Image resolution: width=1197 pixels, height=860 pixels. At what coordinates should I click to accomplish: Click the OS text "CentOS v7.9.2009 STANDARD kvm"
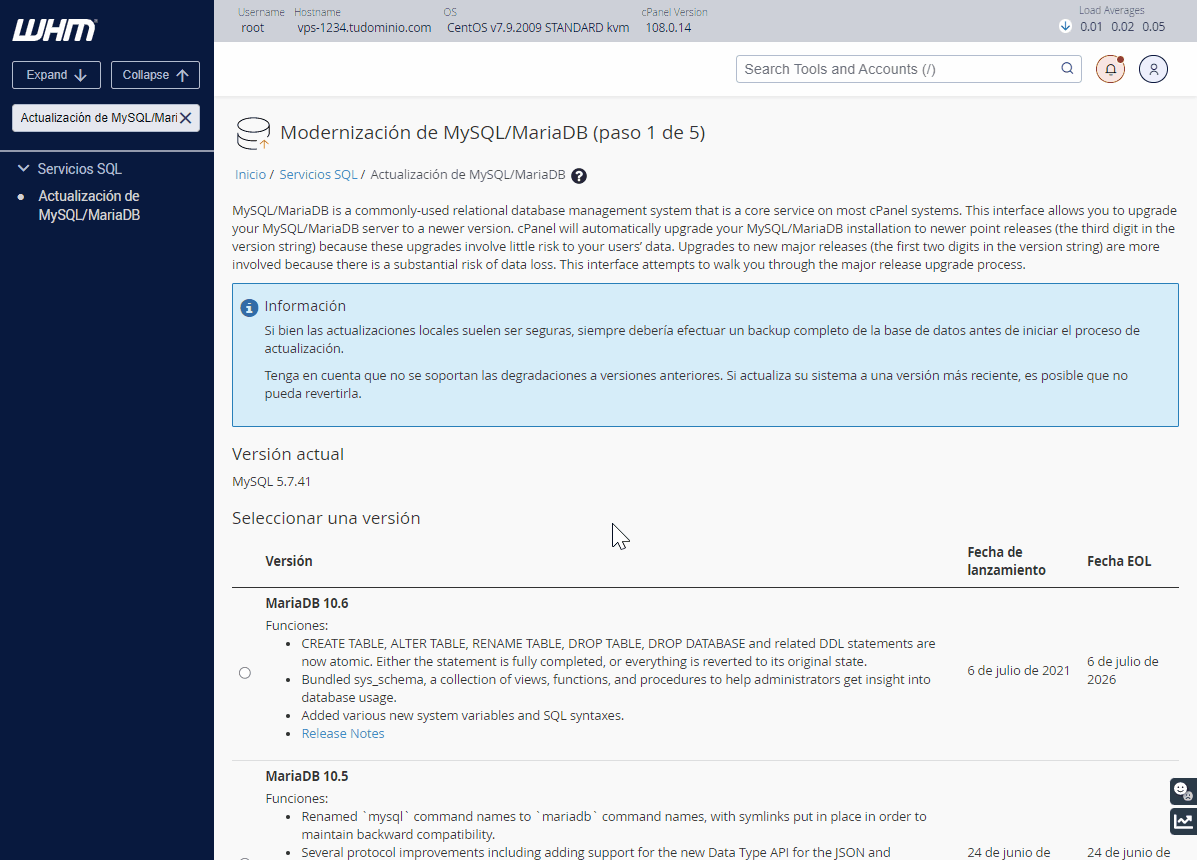coord(538,27)
